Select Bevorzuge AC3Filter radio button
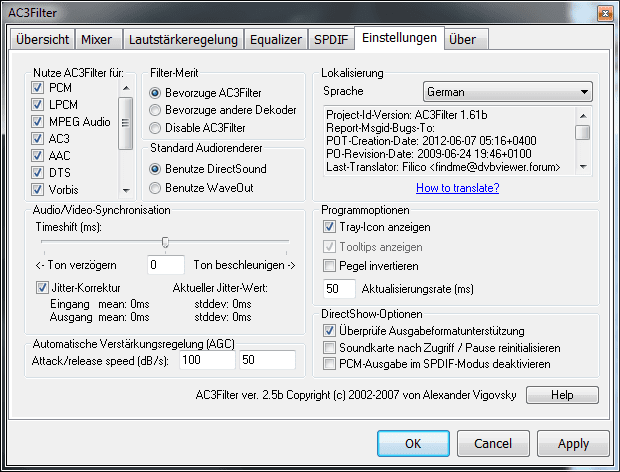This screenshot has height=472, width=620. tap(155, 93)
